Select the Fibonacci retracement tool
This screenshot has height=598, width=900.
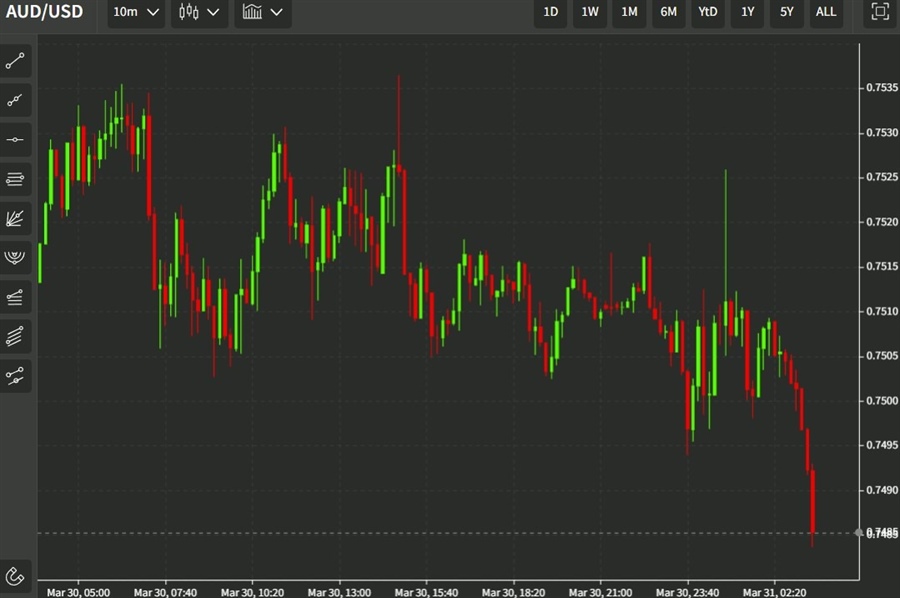coord(15,297)
